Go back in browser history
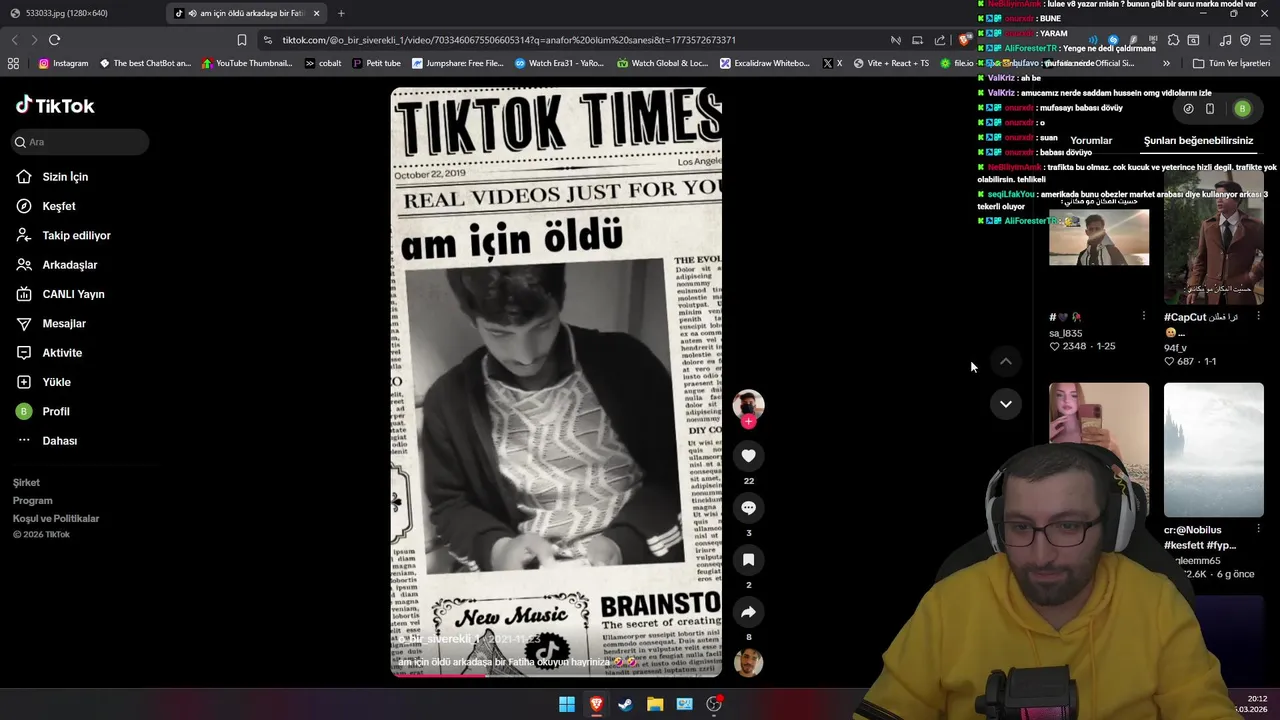Viewport: 1280px width, 720px height. coord(14,40)
